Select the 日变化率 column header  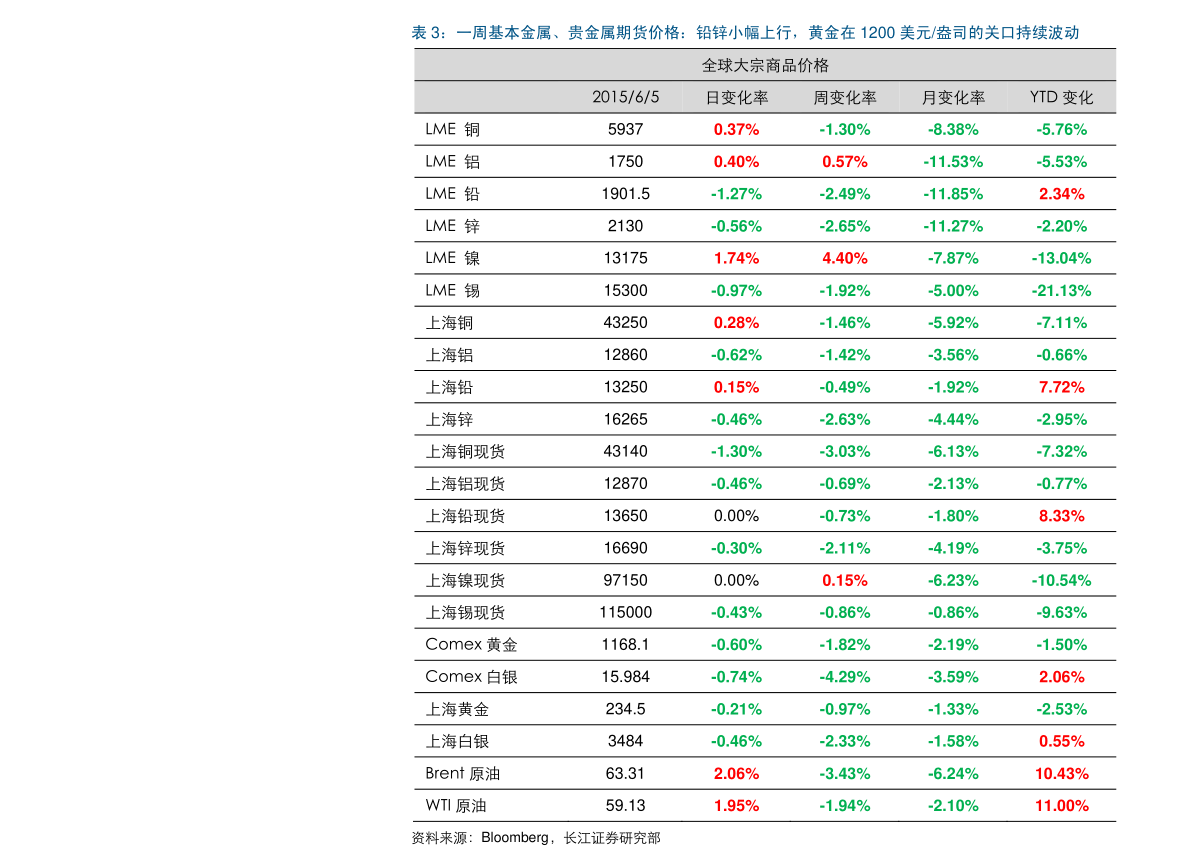[x=736, y=98]
